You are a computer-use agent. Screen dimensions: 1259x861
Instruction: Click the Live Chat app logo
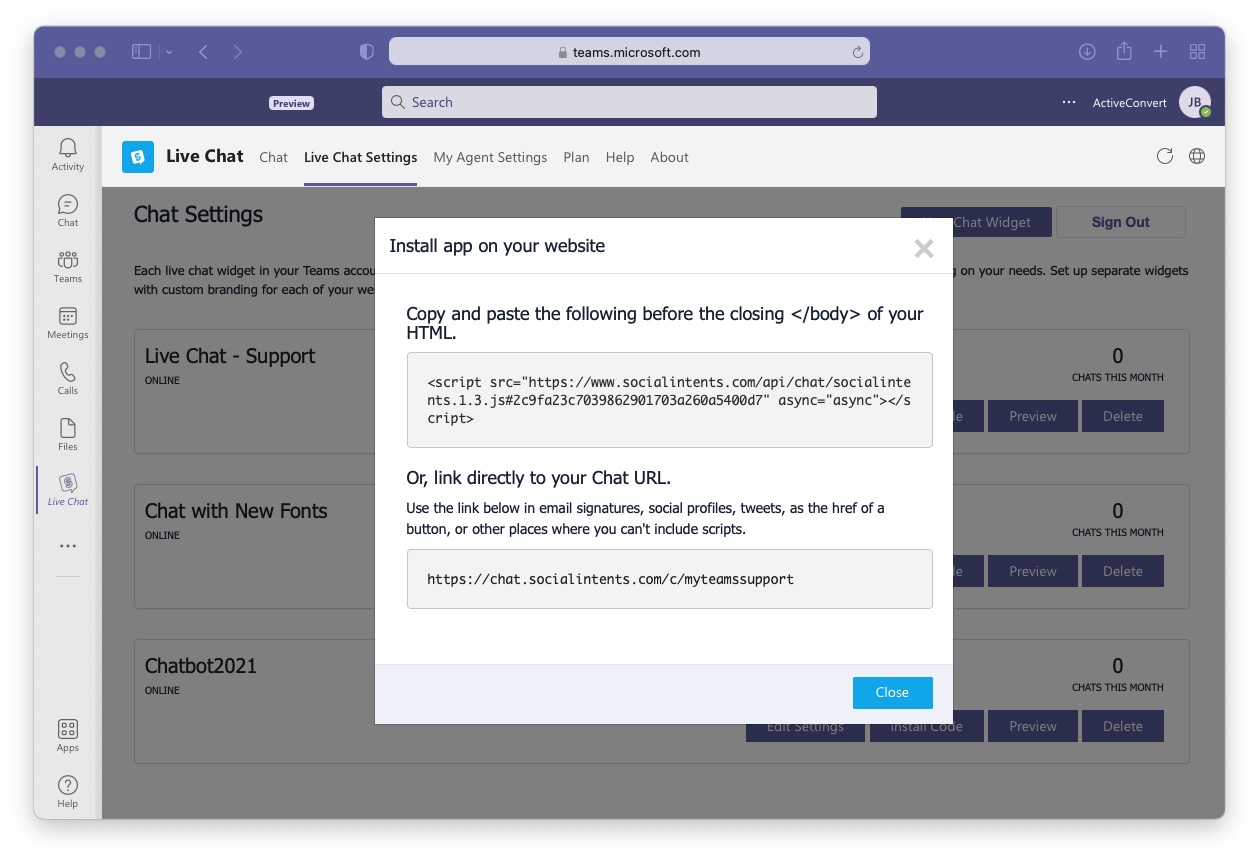138,157
